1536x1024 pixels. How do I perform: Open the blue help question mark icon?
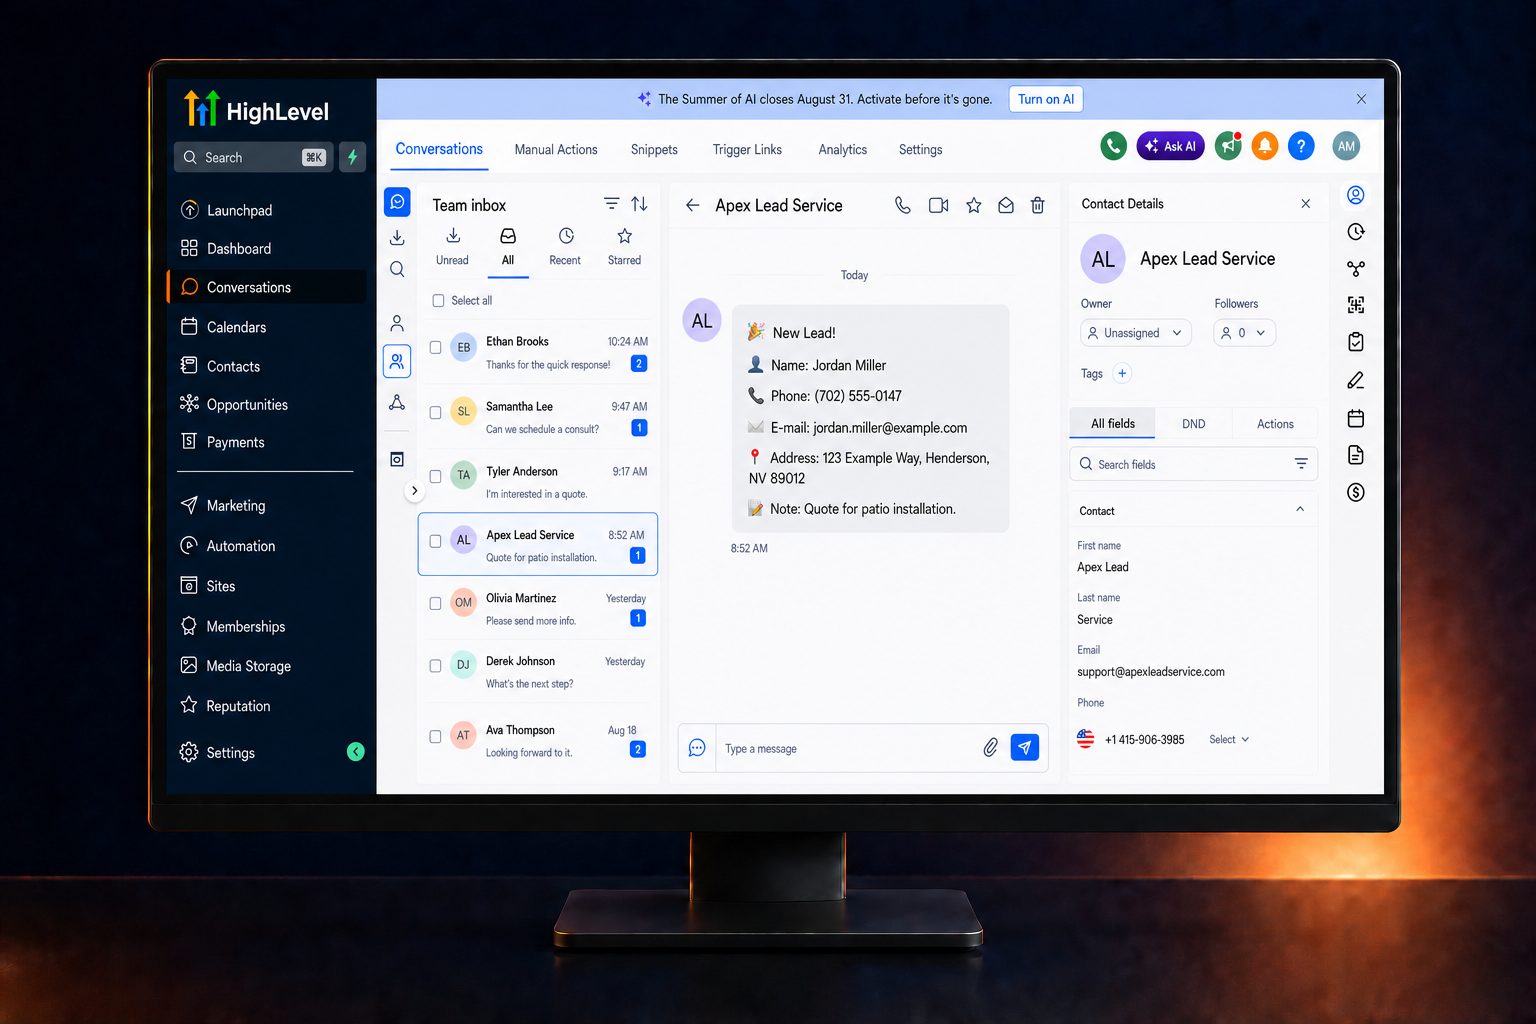pos(1301,146)
